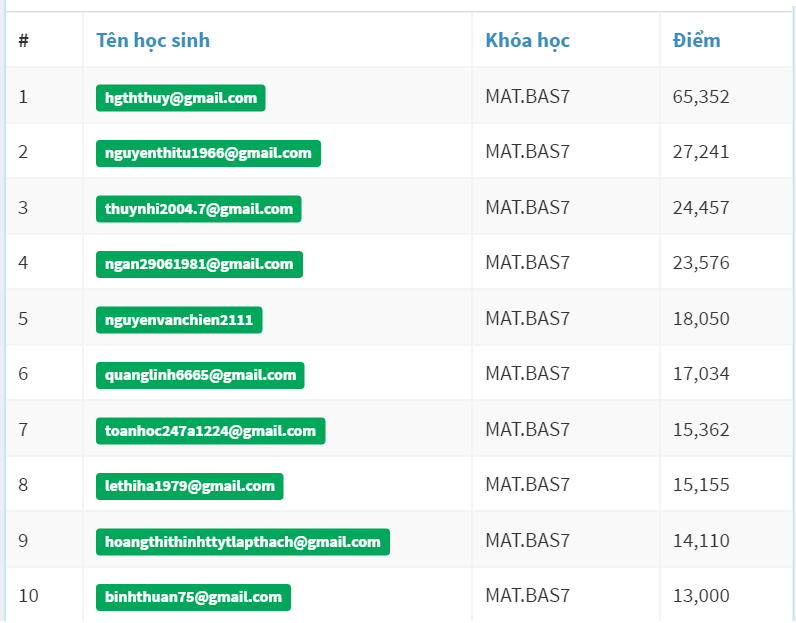The image size is (796, 623).
Task: Click MAT.BAS7 course in quanglinh6665 row
Action: (x=527, y=373)
